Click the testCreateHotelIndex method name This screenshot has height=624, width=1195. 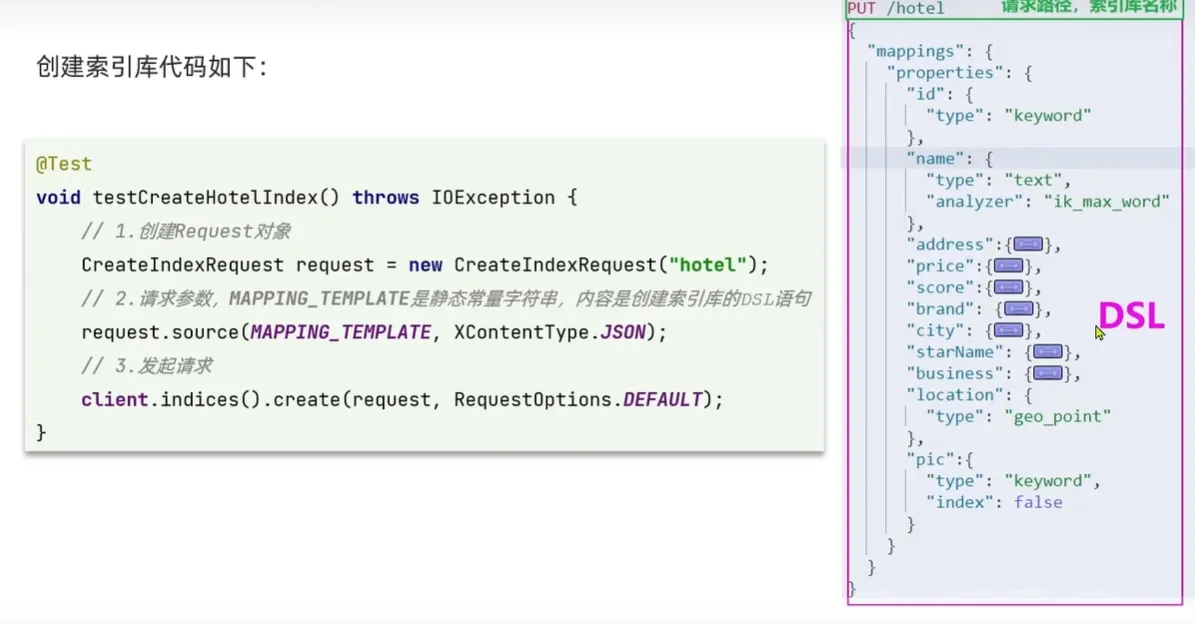pos(205,198)
